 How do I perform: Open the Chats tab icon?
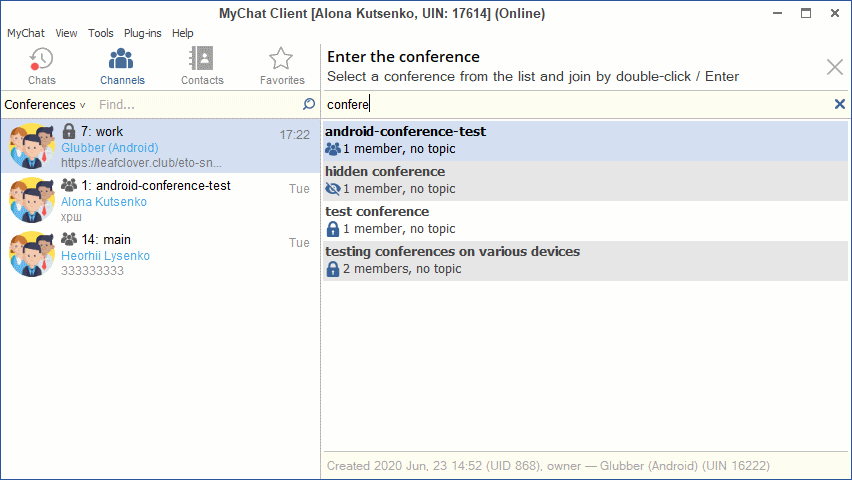click(x=41, y=59)
